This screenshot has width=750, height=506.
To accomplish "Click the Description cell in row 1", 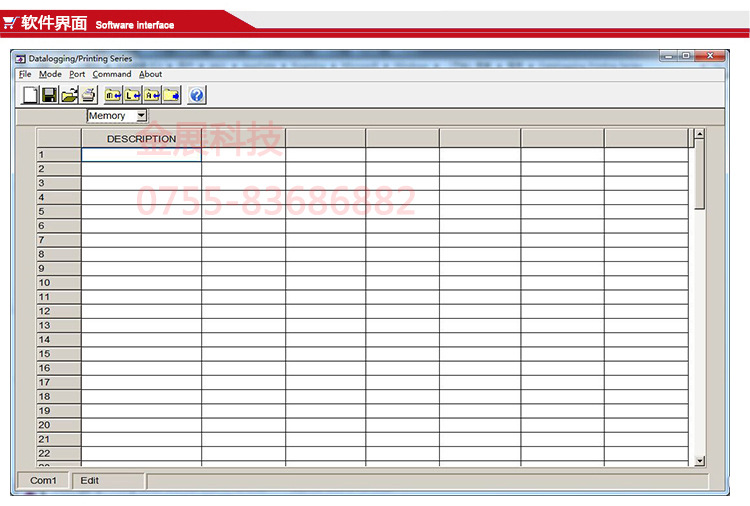I will [141, 155].
